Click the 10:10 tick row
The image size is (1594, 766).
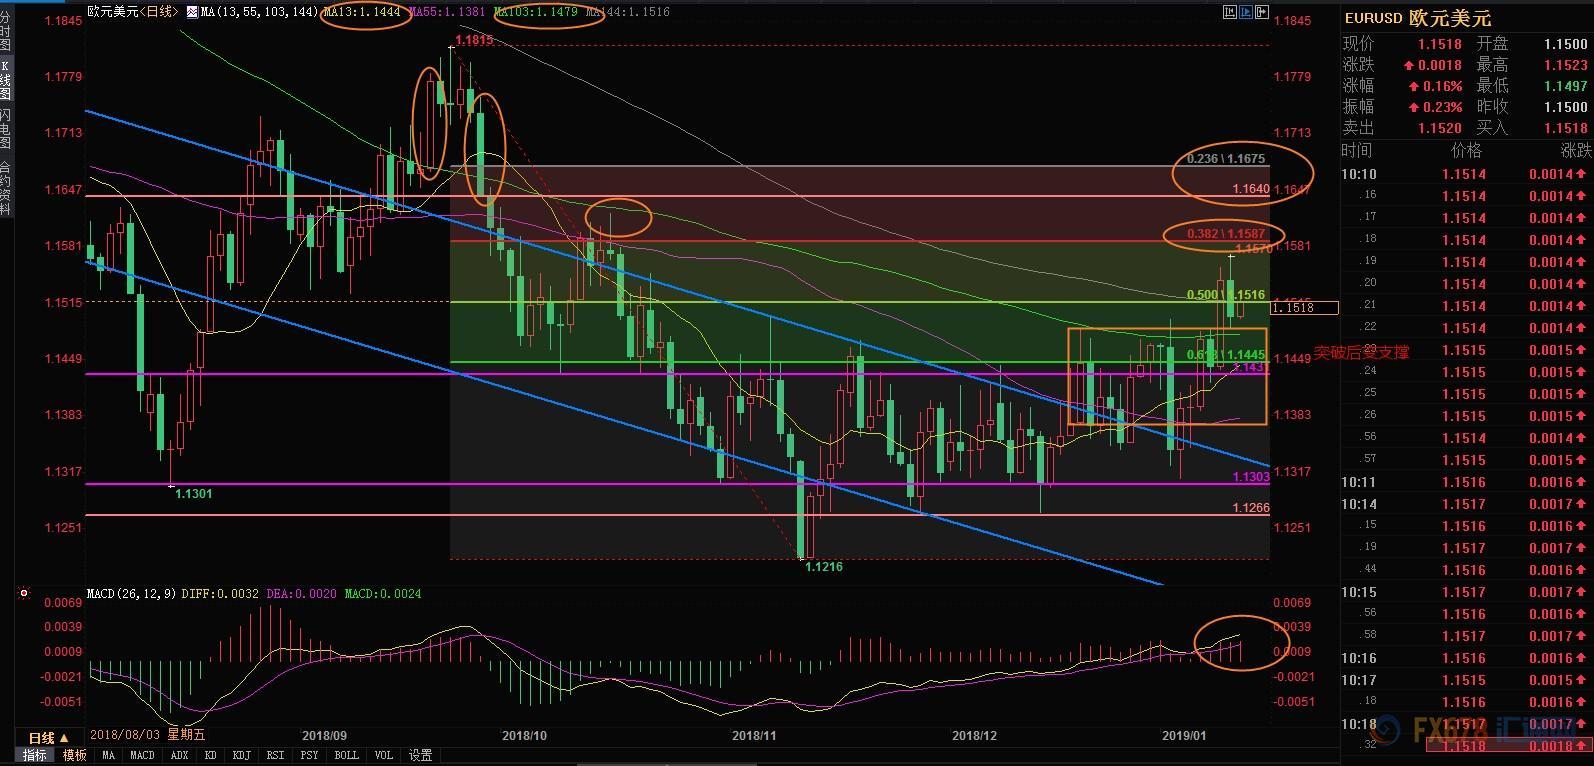coord(1468,174)
